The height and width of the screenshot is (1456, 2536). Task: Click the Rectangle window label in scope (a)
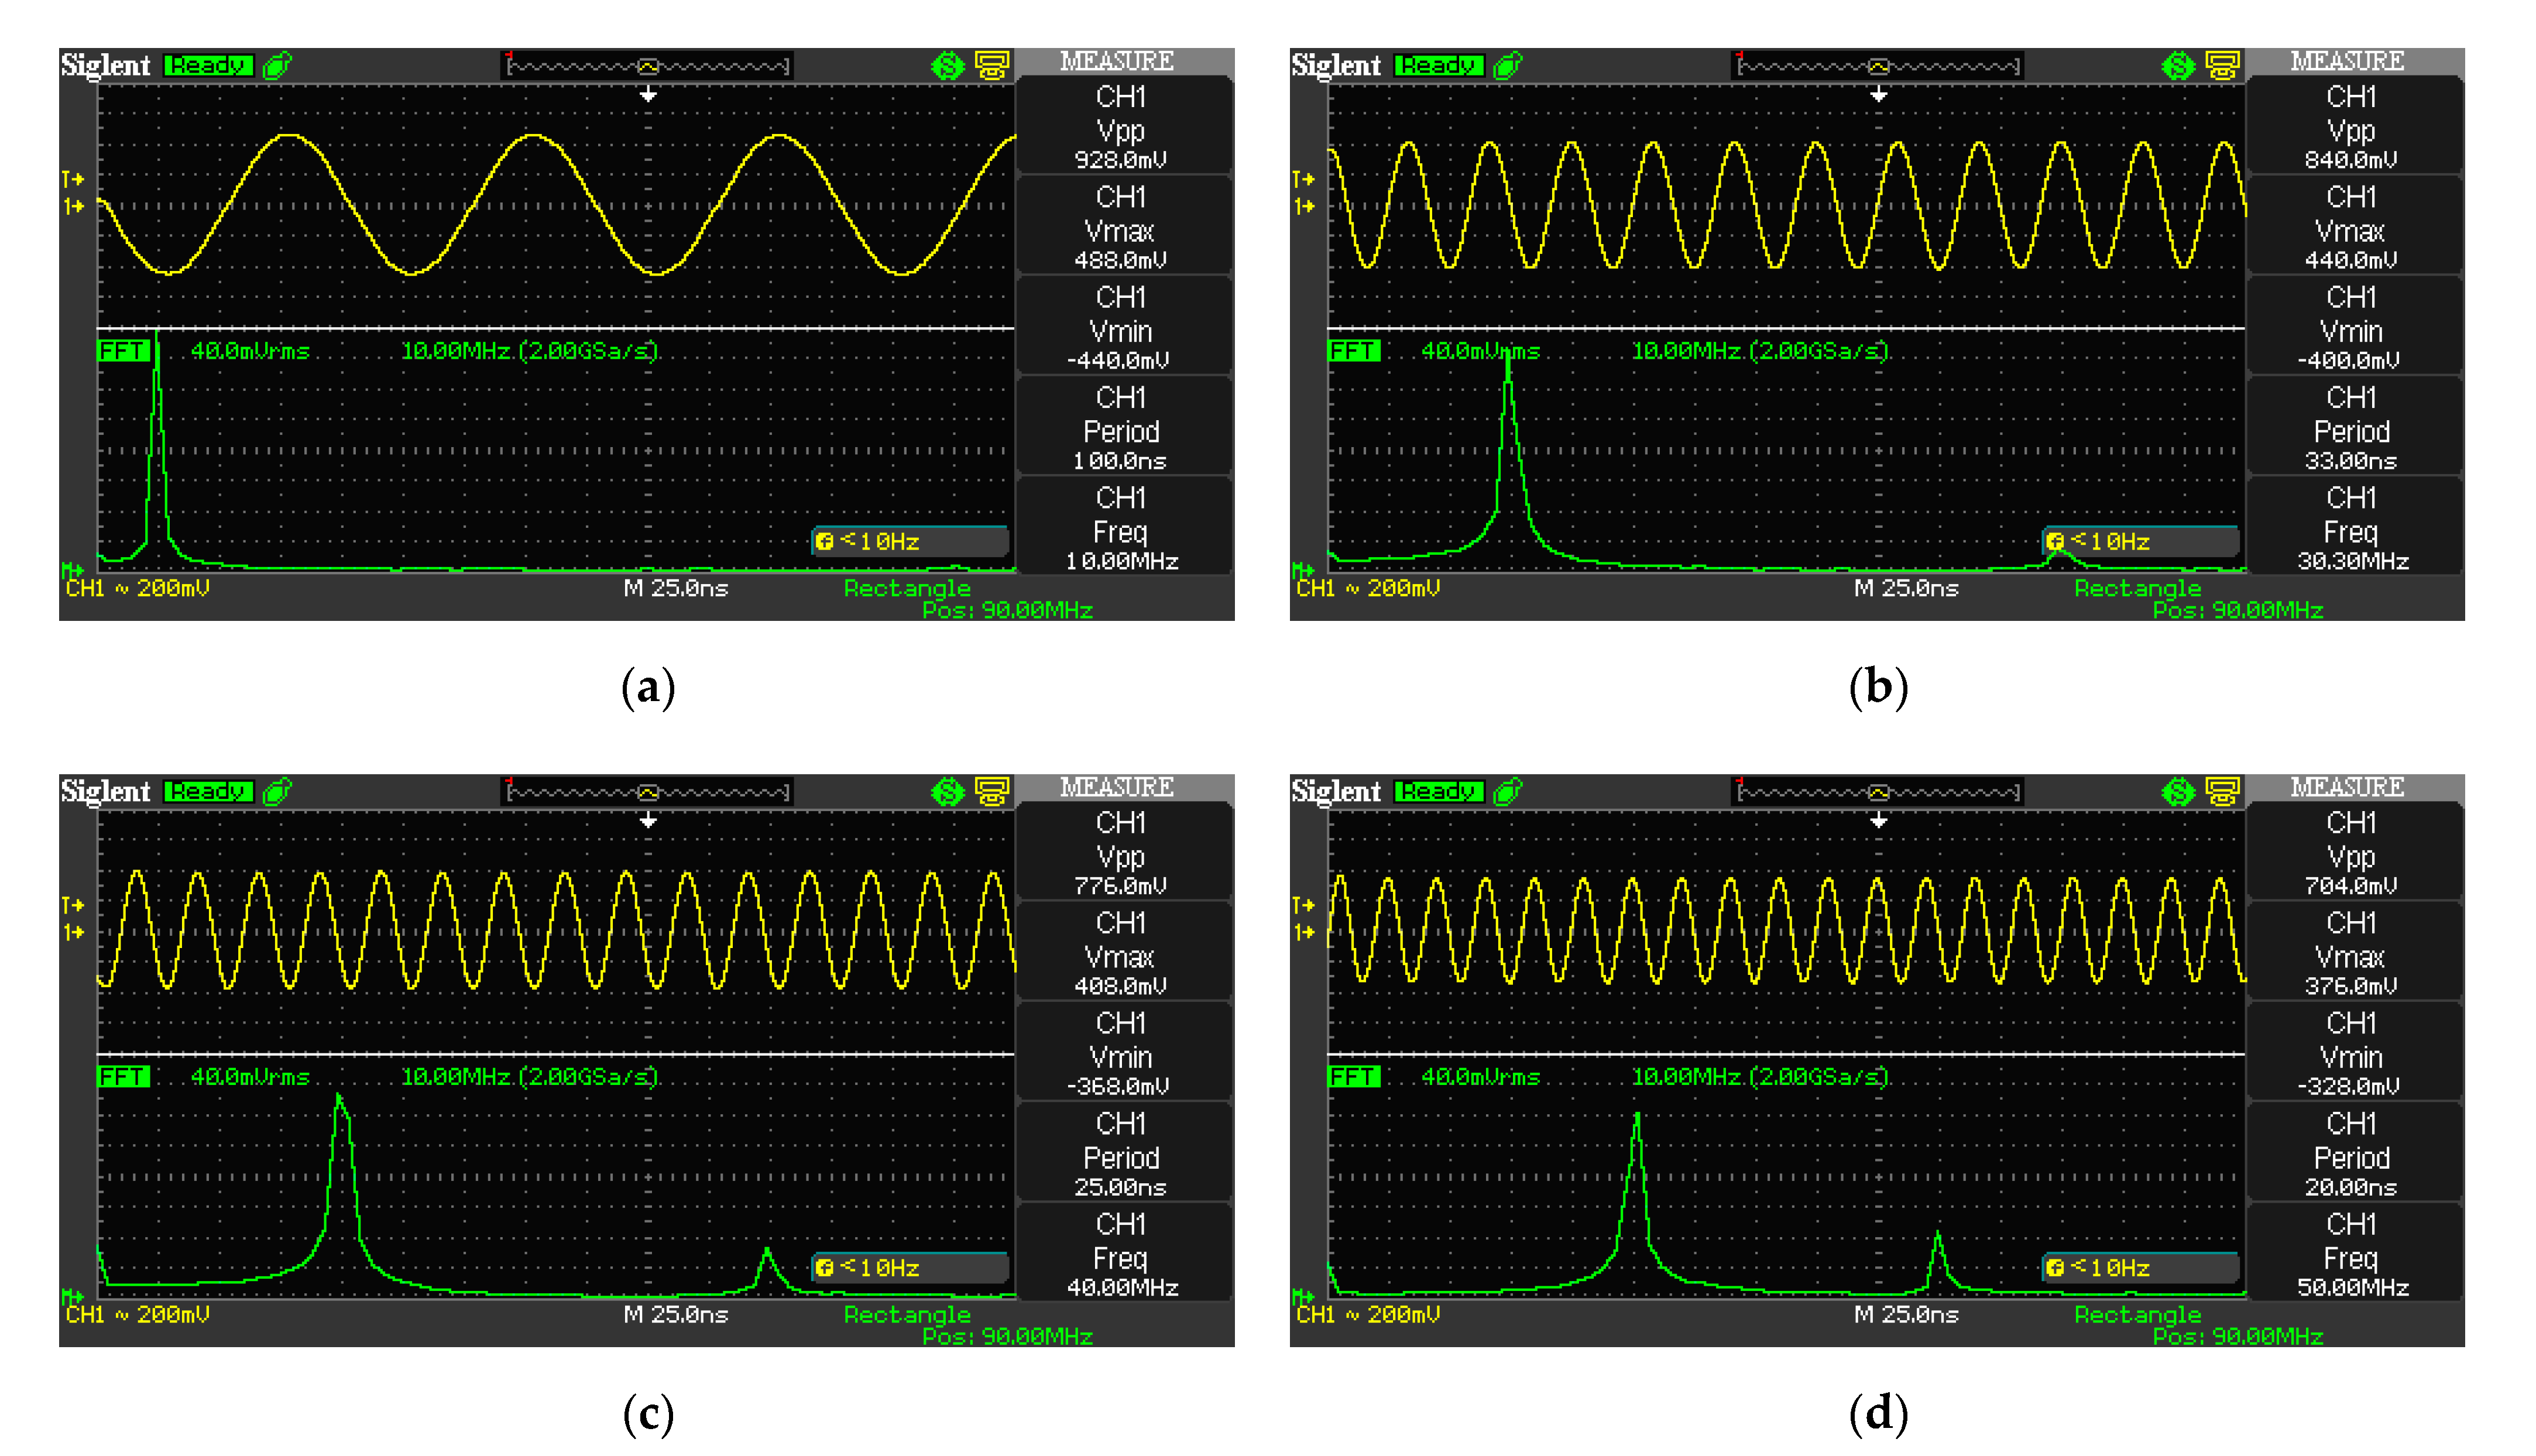[907, 588]
